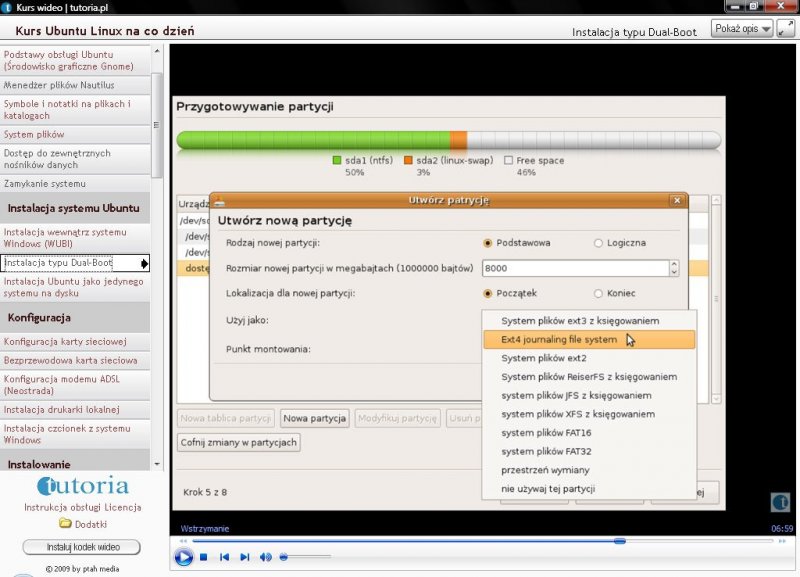The width and height of the screenshot is (800, 577).
Task: Open the Pokaż opis dropdown
Action: 742,29
